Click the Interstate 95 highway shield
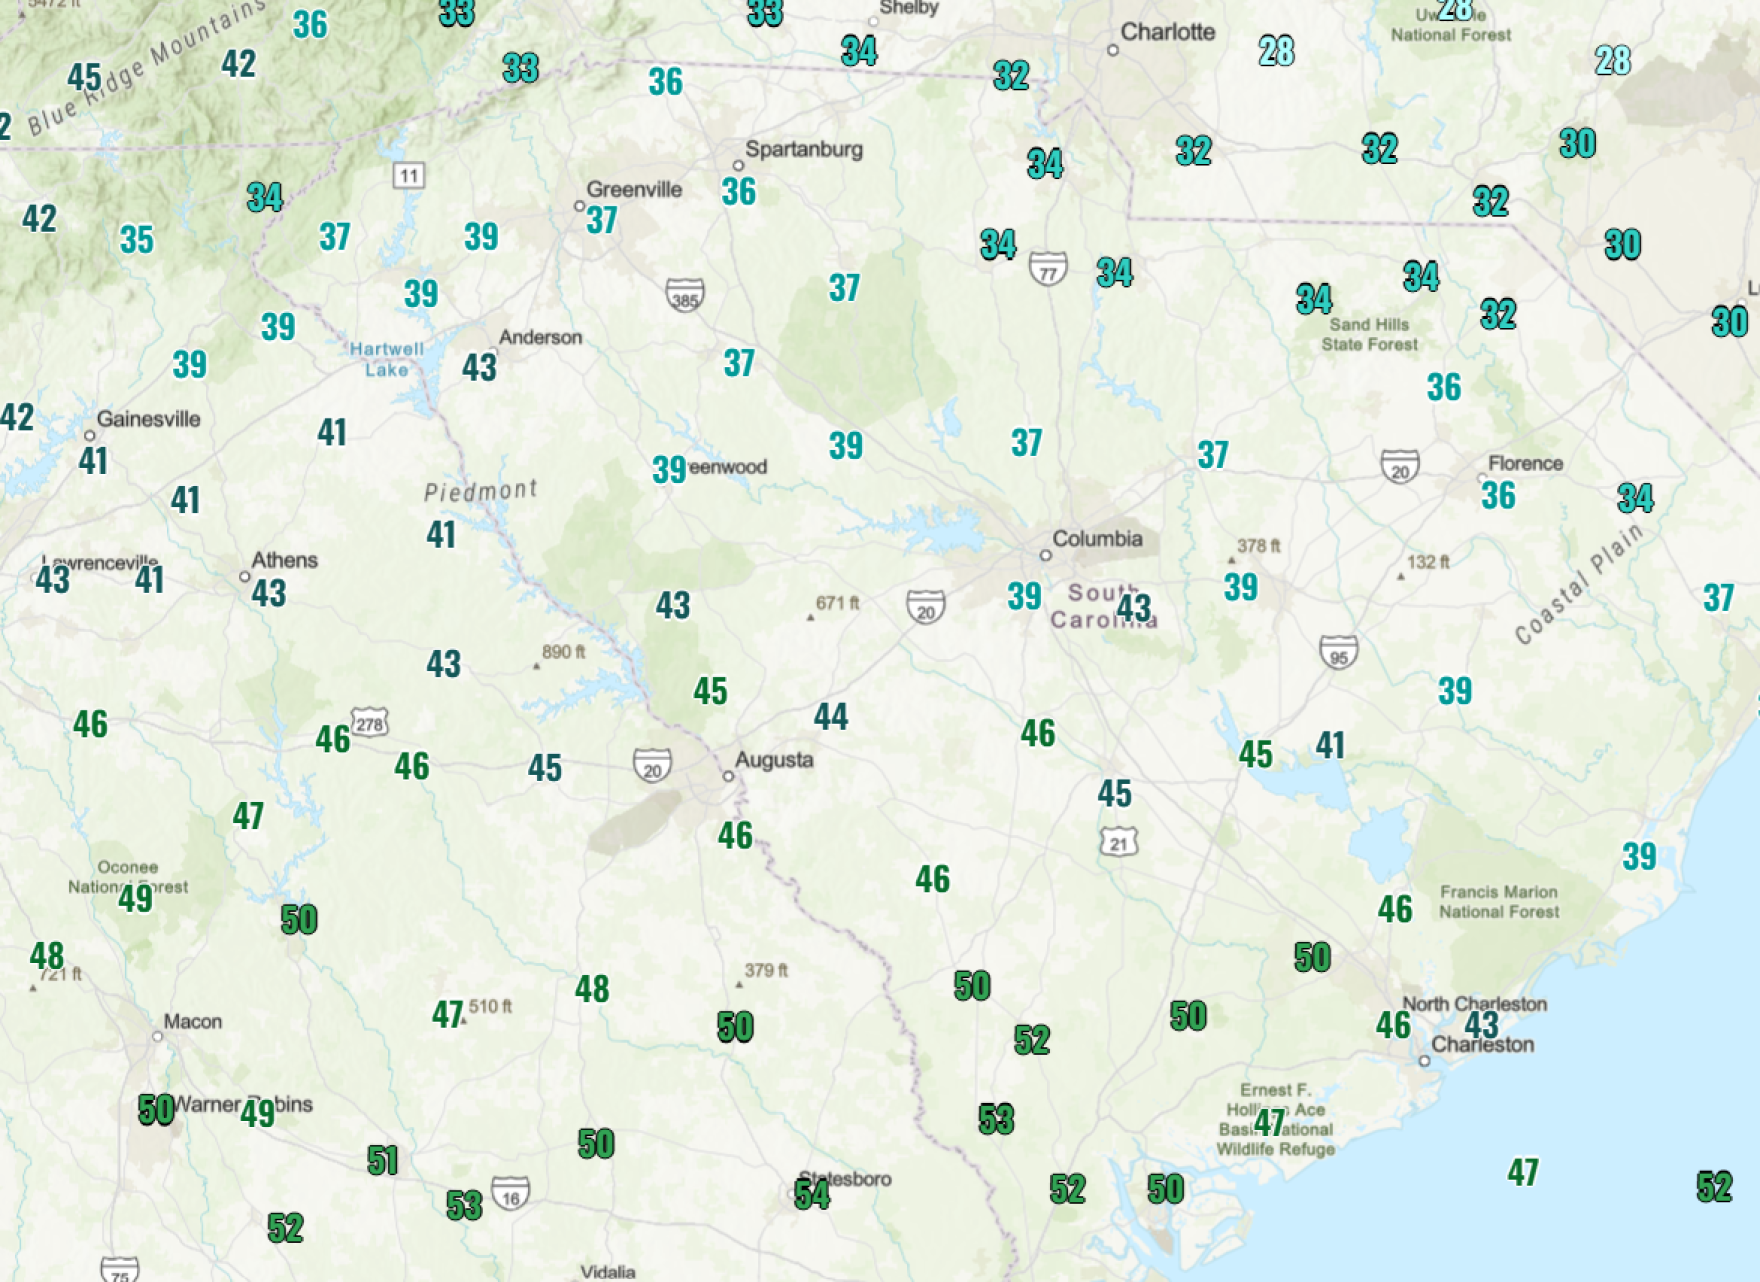1760x1282 pixels. click(1339, 652)
